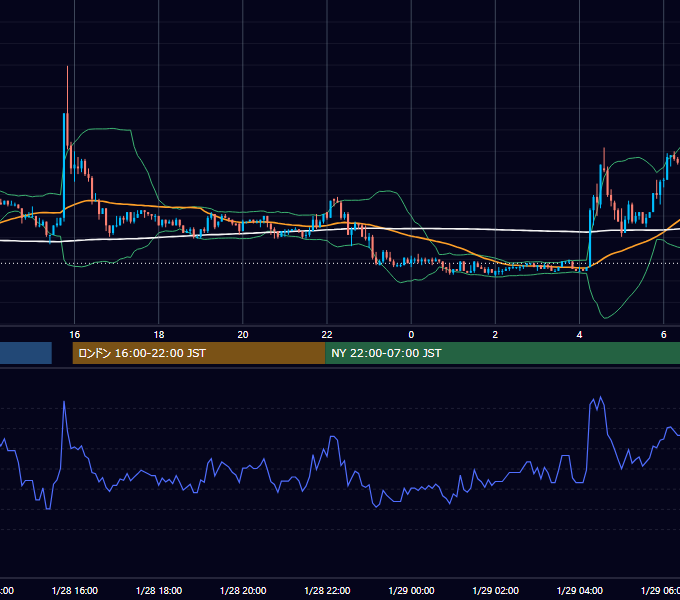Click the blue session bar left of ロンドン
This screenshot has height=600, width=680.
coord(26,353)
